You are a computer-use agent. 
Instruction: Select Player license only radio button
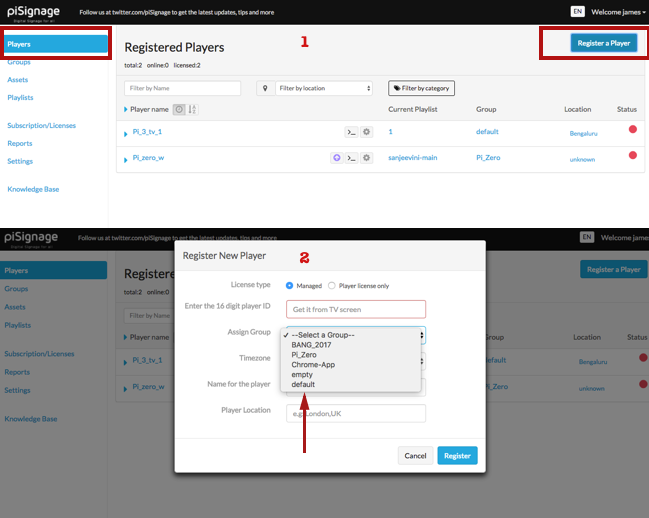coord(332,285)
